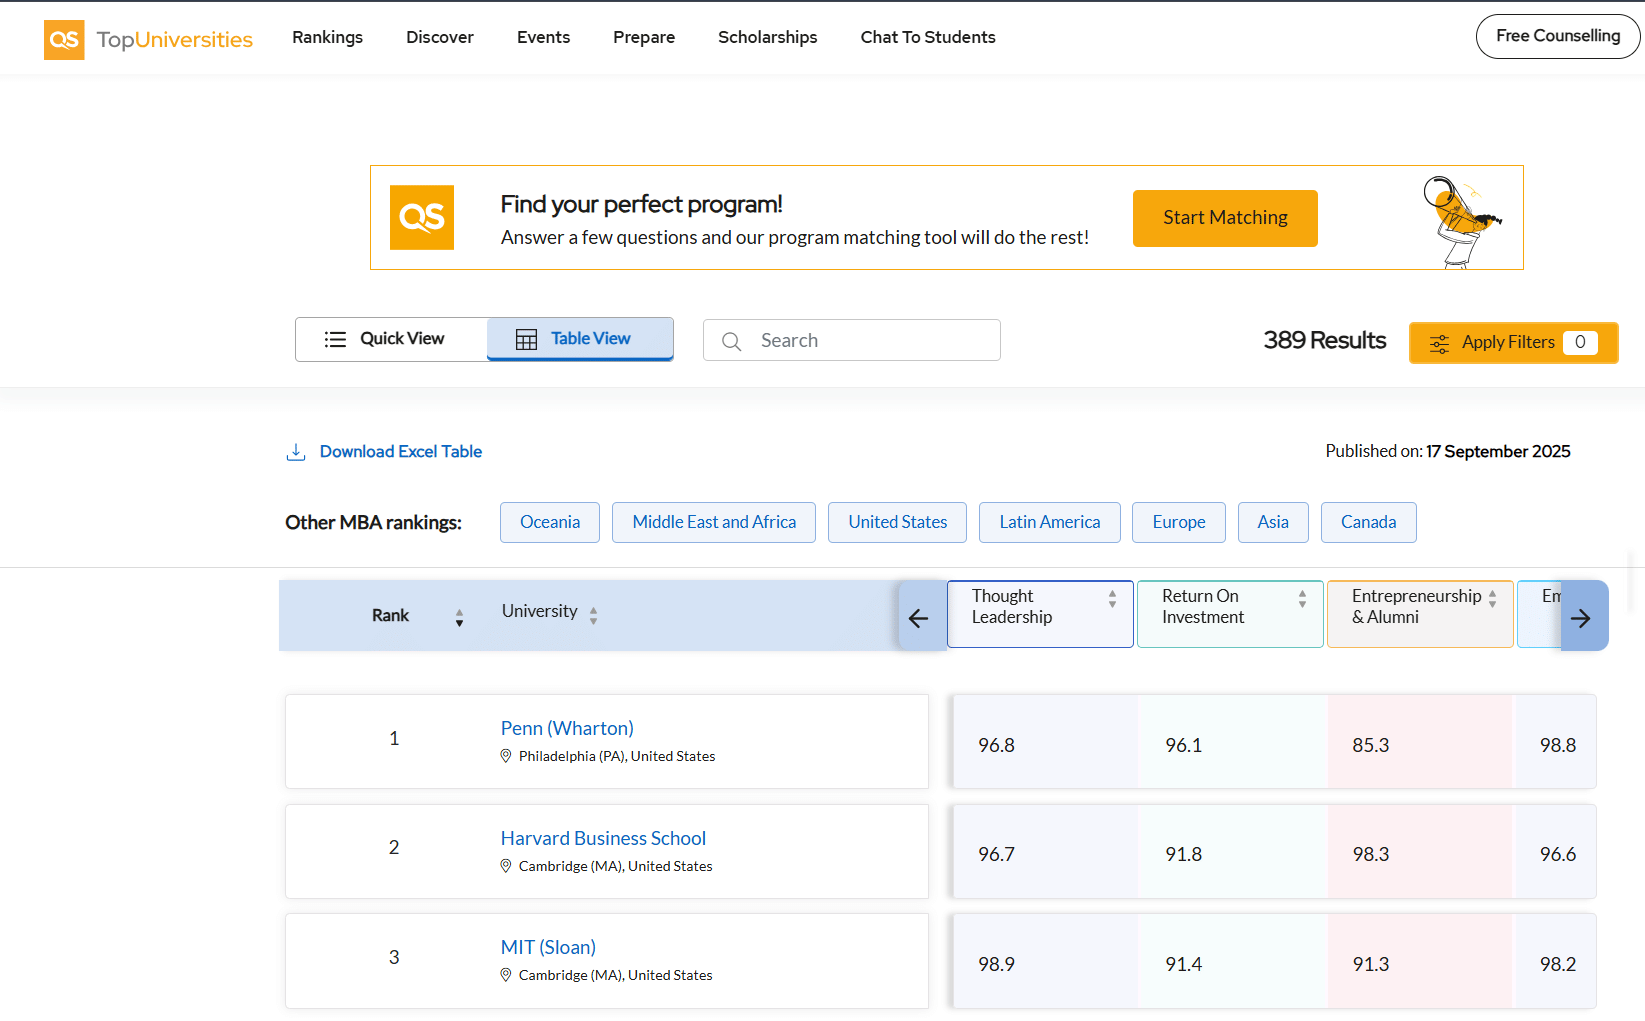Click the location pin under Penn (Wharton)
The width and height of the screenshot is (1645, 1021).
(x=506, y=756)
